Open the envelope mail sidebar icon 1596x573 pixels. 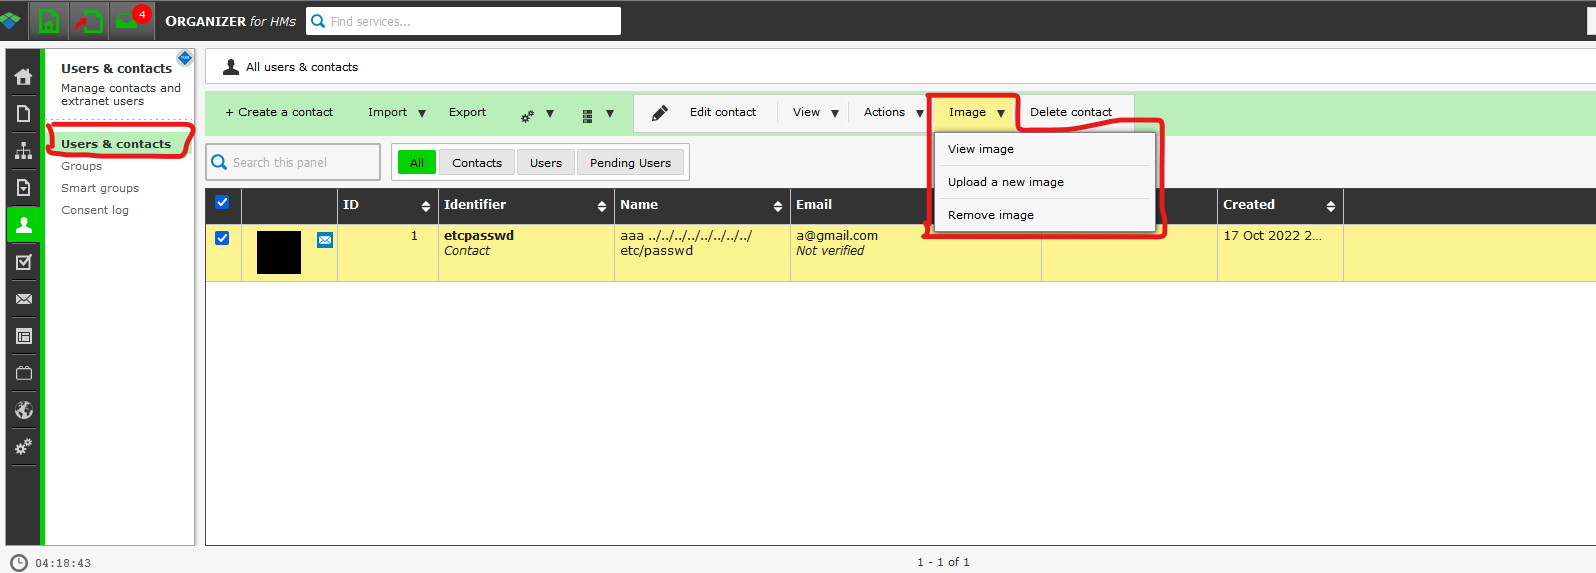[x=23, y=299]
